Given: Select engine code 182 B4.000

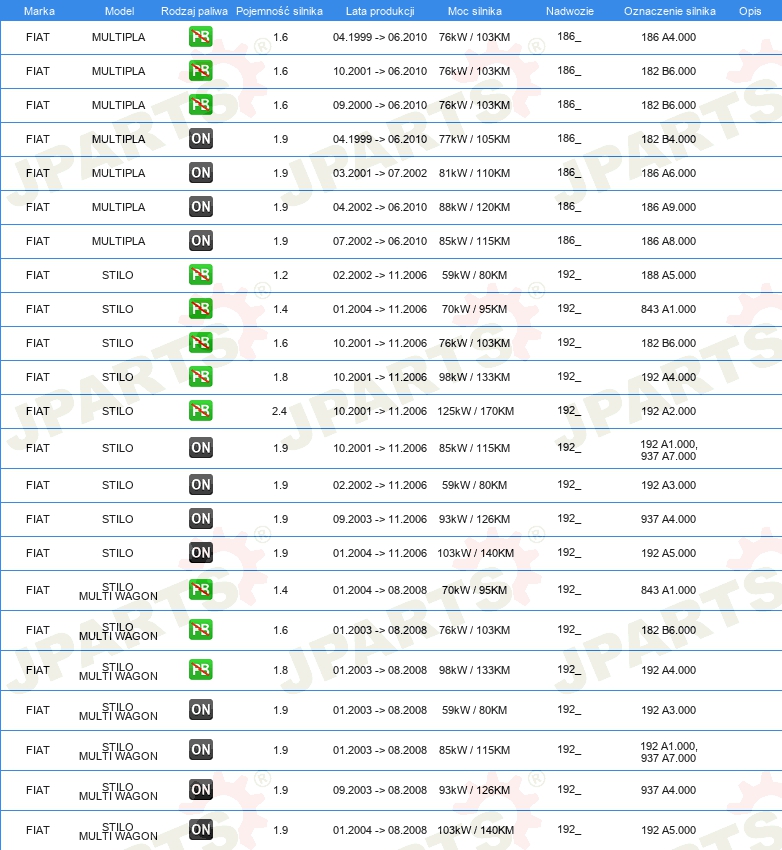Looking at the screenshot, I should pos(668,139).
